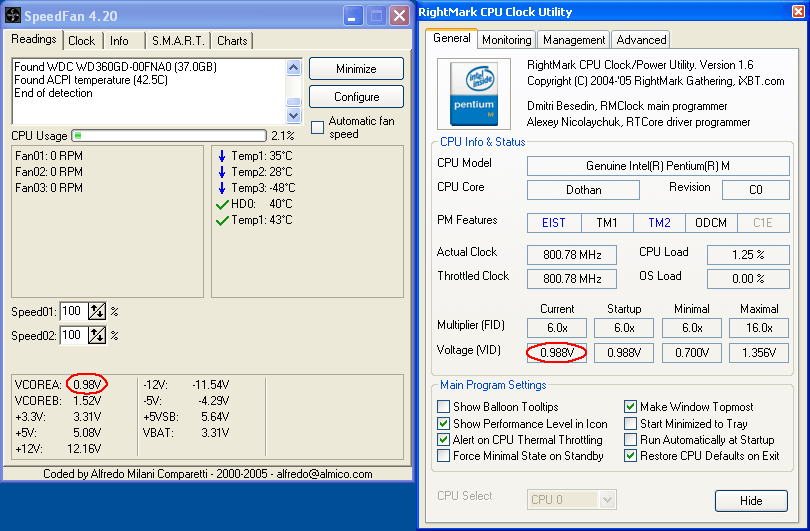Screen dimensions: 810x531
Task: Click the SpeedFan fan icon in title bar
Action: coord(13,15)
